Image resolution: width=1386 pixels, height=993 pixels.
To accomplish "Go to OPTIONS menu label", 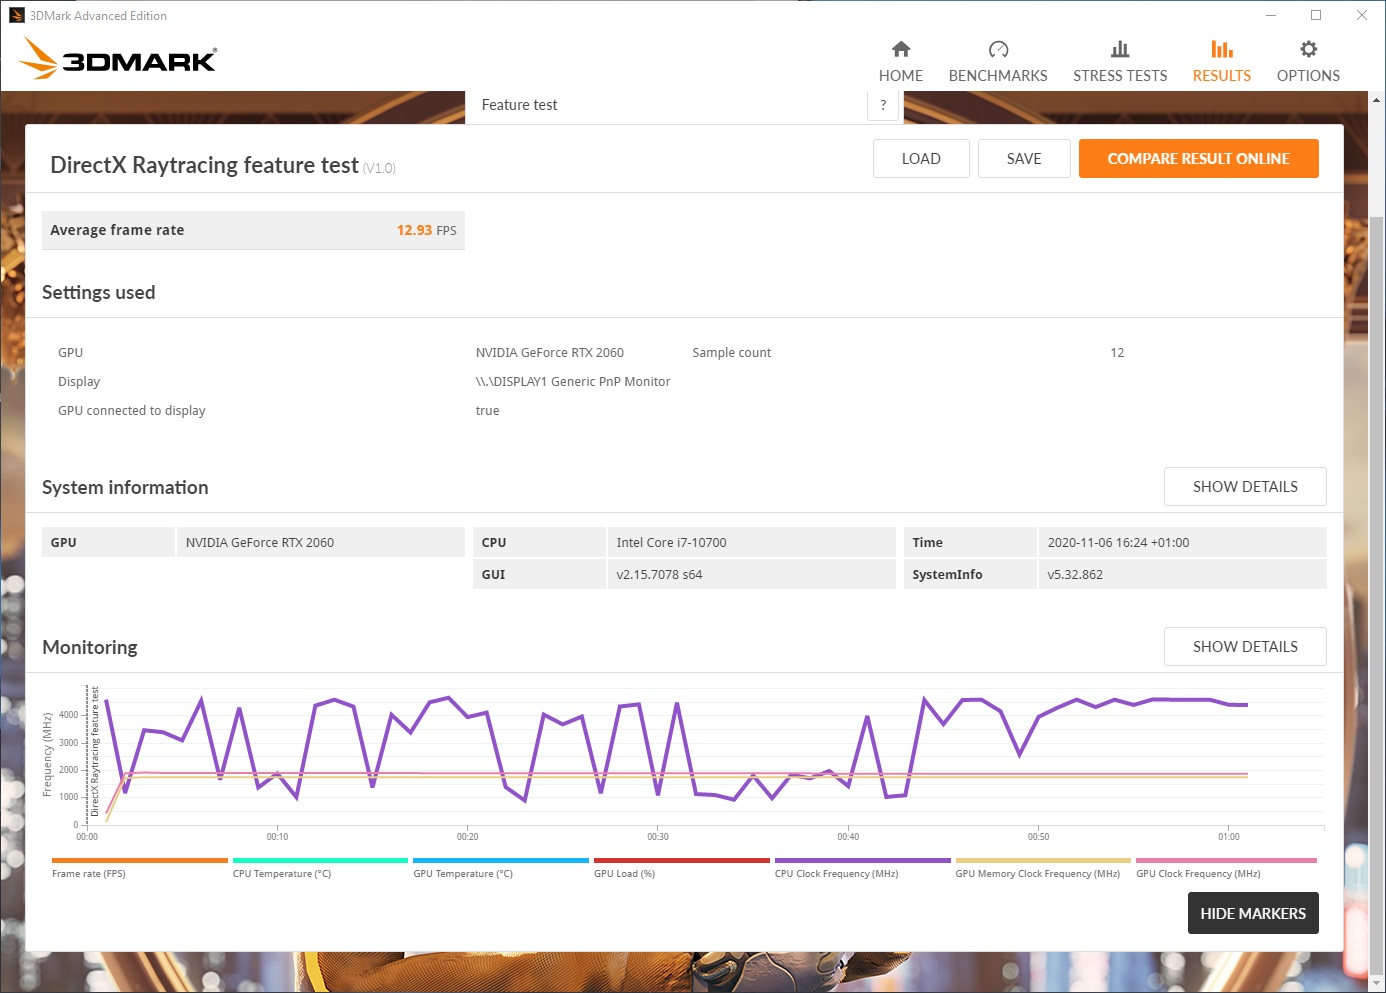I will tap(1308, 76).
